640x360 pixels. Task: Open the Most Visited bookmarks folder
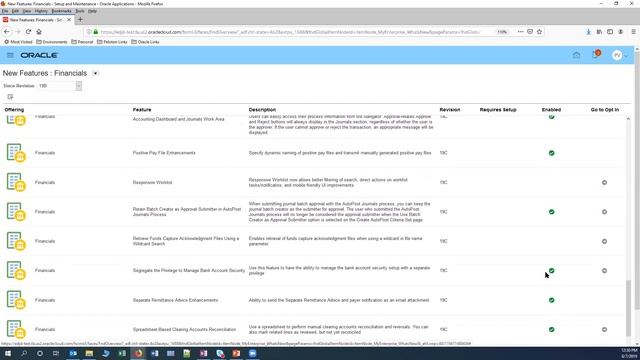pos(18,42)
